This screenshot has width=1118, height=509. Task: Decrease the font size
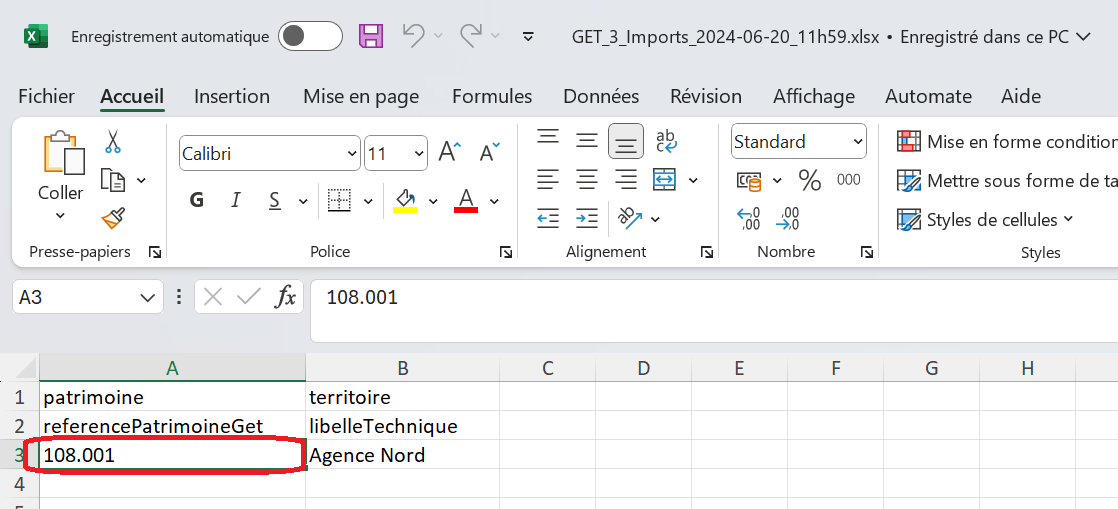[x=489, y=152]
